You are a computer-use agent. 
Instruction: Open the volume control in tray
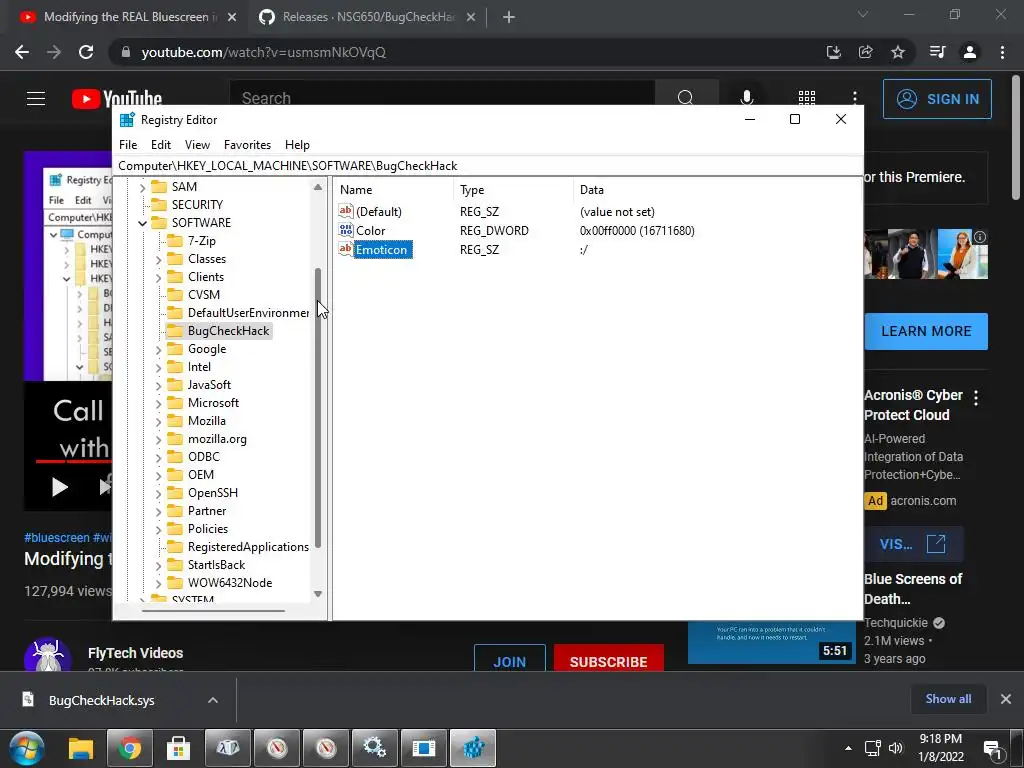click(x=896, y=748)
